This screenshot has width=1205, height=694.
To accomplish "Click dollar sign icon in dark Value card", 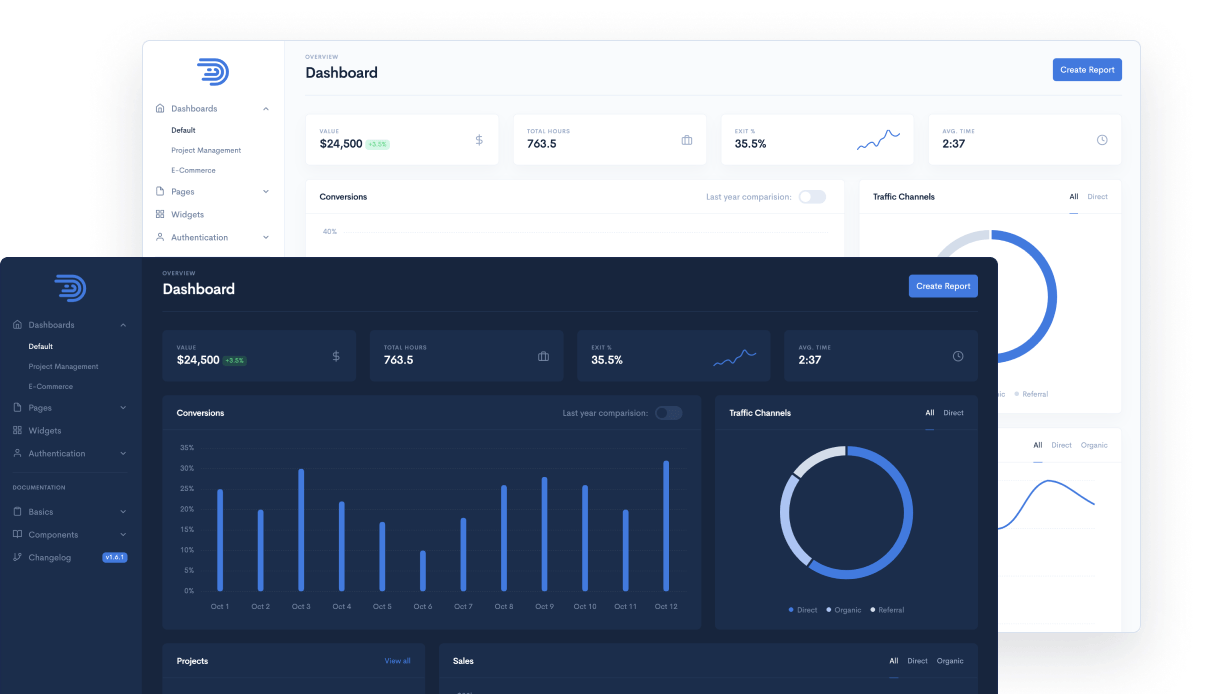I will 336,356.
